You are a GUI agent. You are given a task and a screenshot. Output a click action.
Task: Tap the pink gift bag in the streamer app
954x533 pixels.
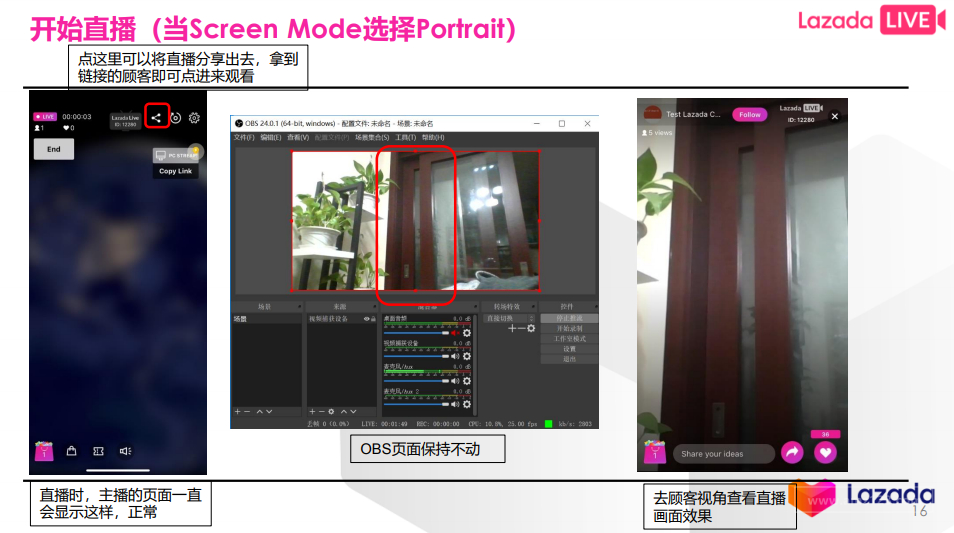[44, 451]
